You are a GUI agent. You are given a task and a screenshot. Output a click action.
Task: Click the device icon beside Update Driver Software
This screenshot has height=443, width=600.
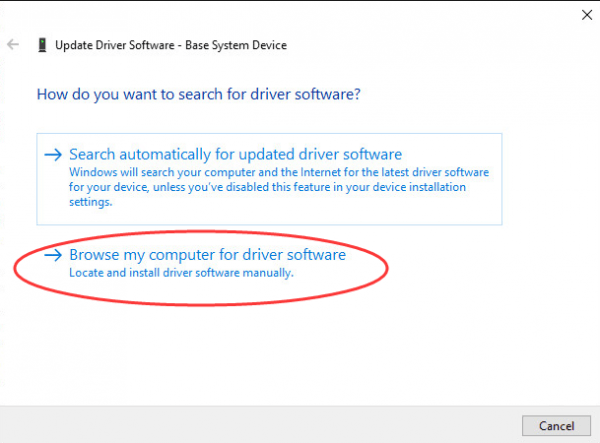pyautogui.click(x=41, y=45)
